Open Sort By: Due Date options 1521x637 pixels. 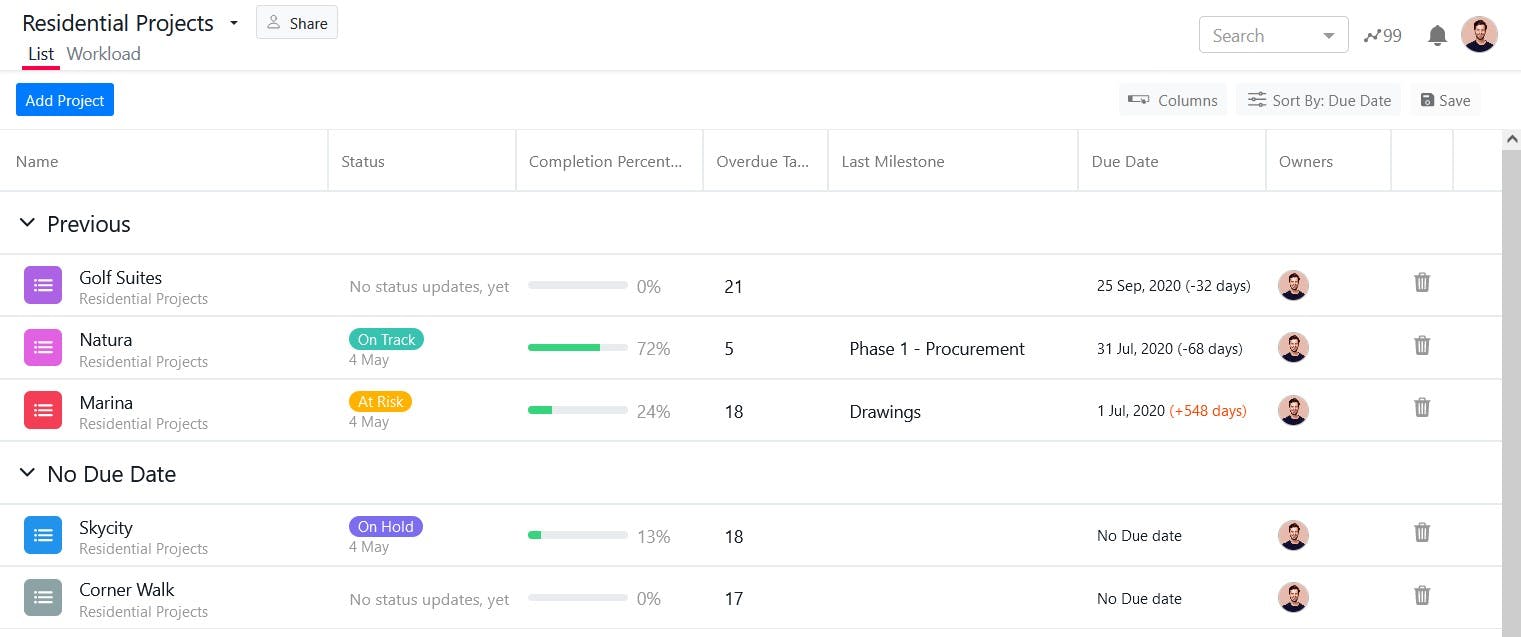point(1319,100)
